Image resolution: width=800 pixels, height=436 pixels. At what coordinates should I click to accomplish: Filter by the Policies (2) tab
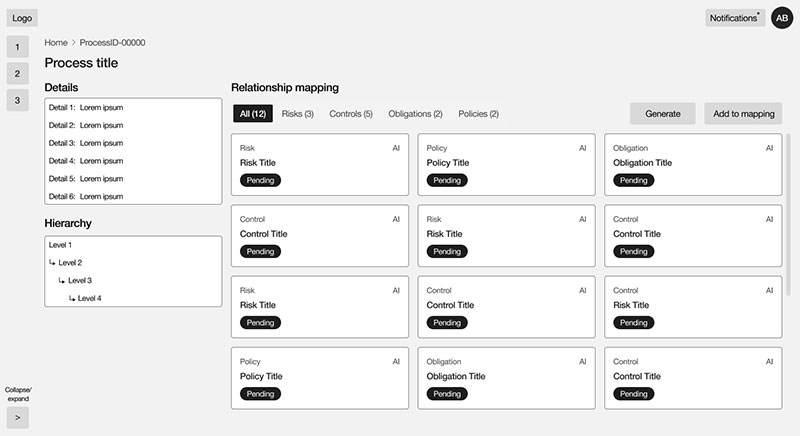tap(479, 114)
